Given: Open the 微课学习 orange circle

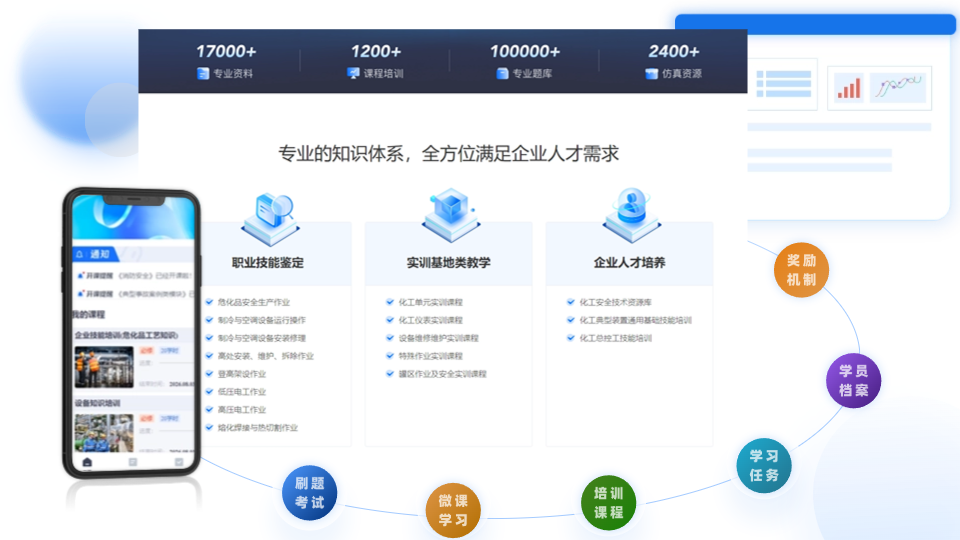Looking at the screenshot, I should click(453, 510).
